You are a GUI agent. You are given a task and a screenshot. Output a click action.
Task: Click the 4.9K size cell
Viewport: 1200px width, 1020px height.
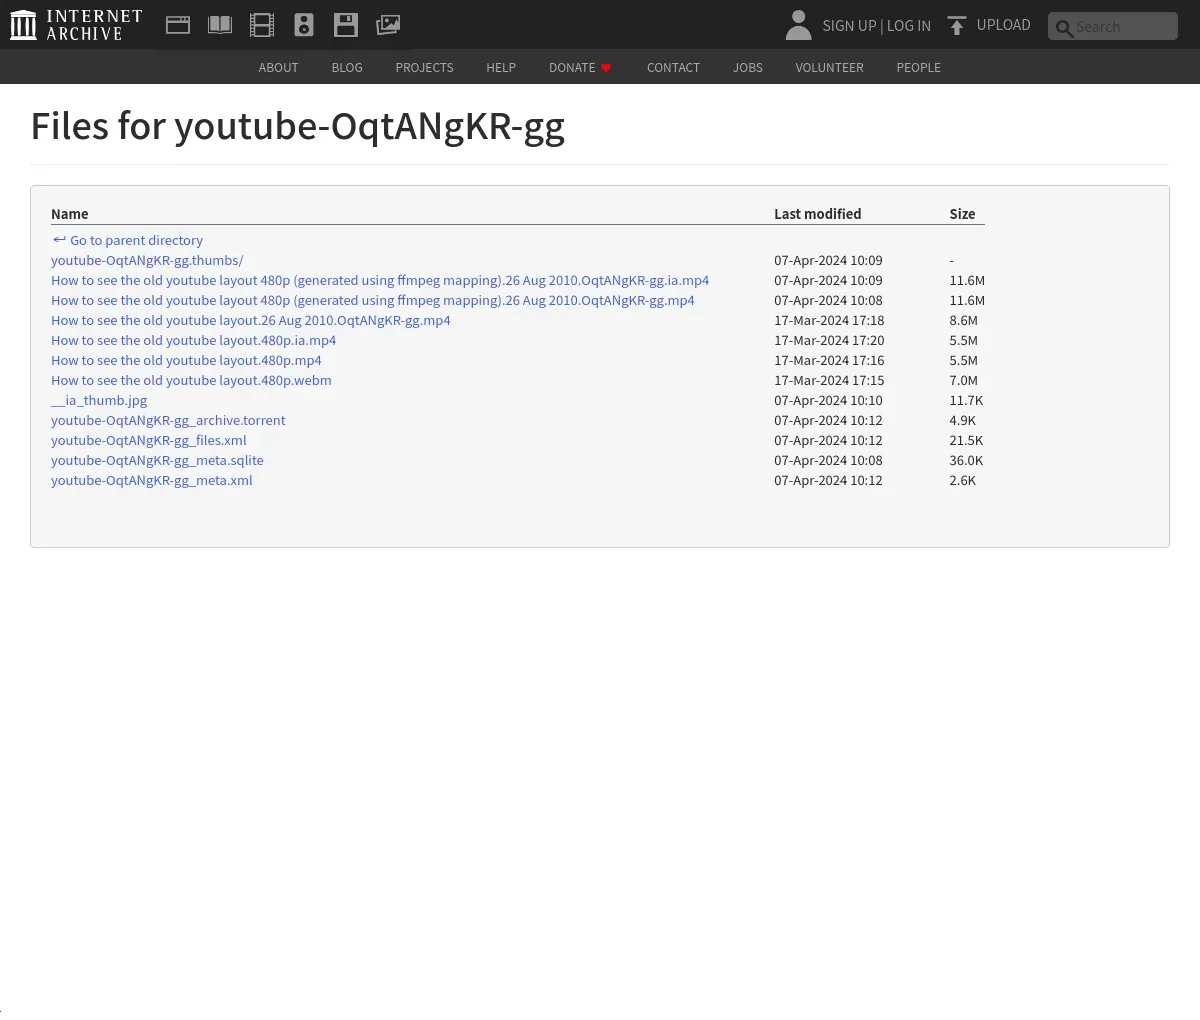(962, 420)
